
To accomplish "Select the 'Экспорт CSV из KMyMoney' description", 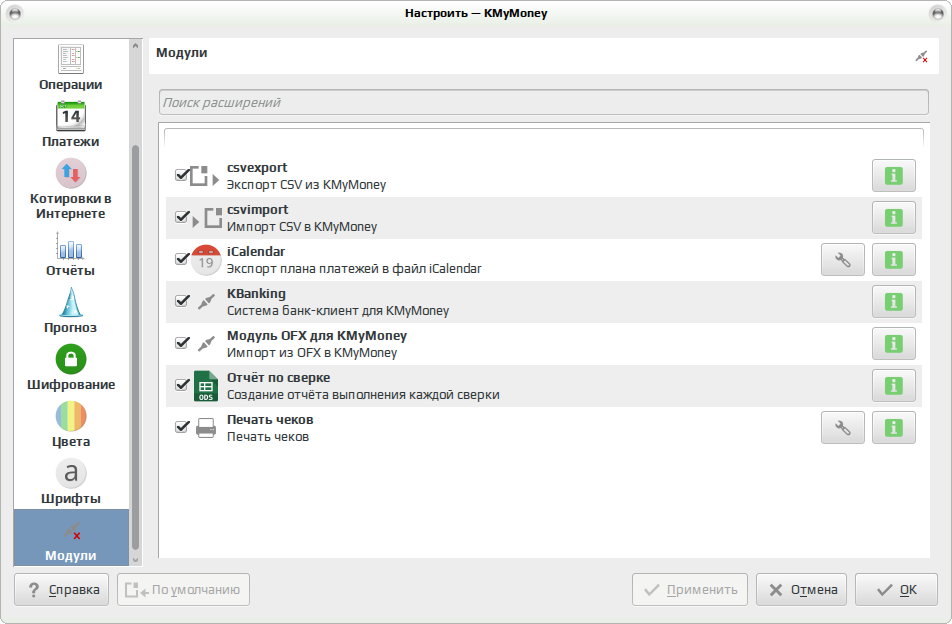I will coord(307,185).
